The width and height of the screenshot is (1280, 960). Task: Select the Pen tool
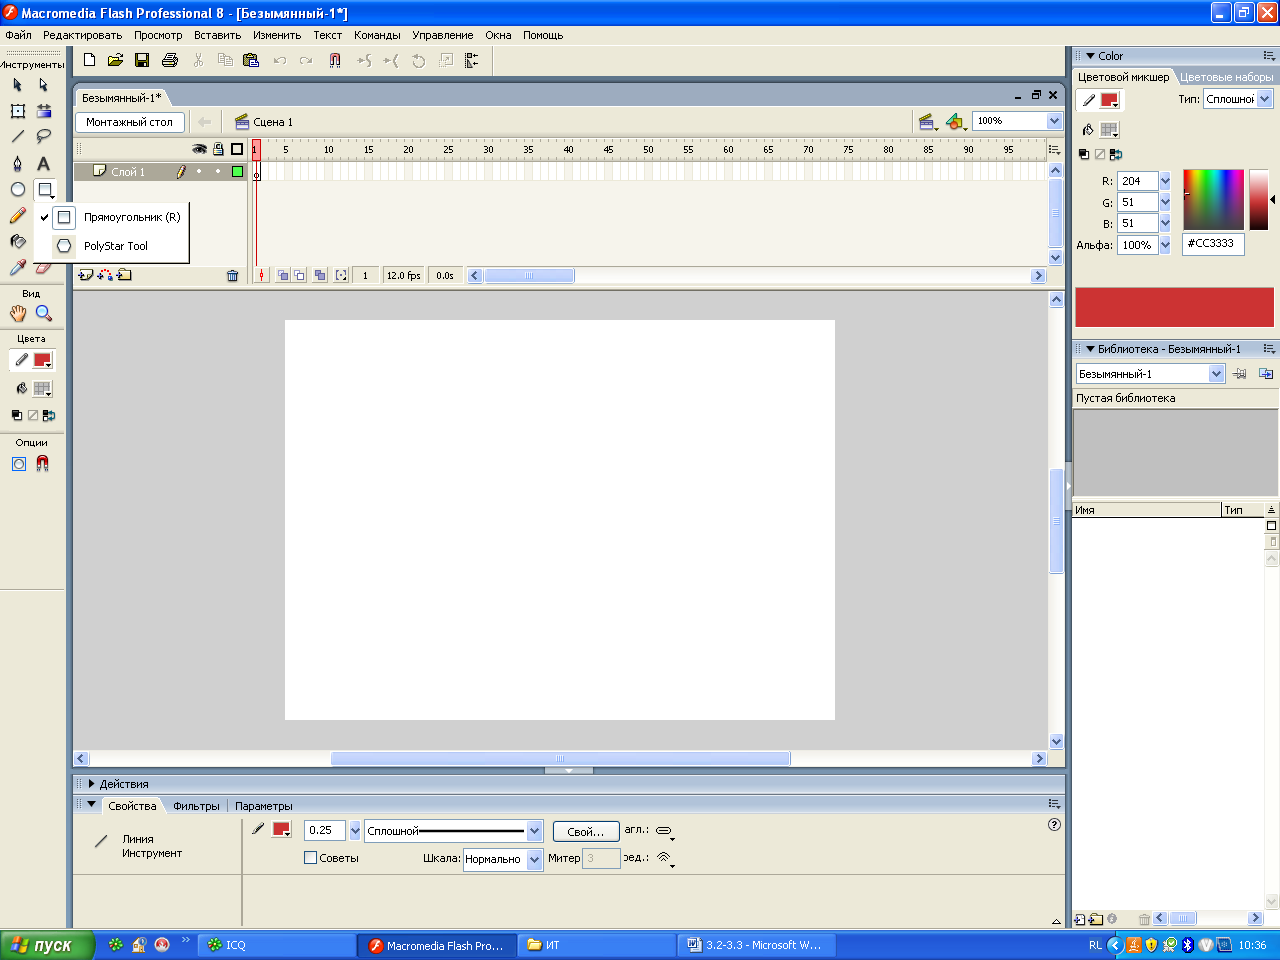coord(17,163)
